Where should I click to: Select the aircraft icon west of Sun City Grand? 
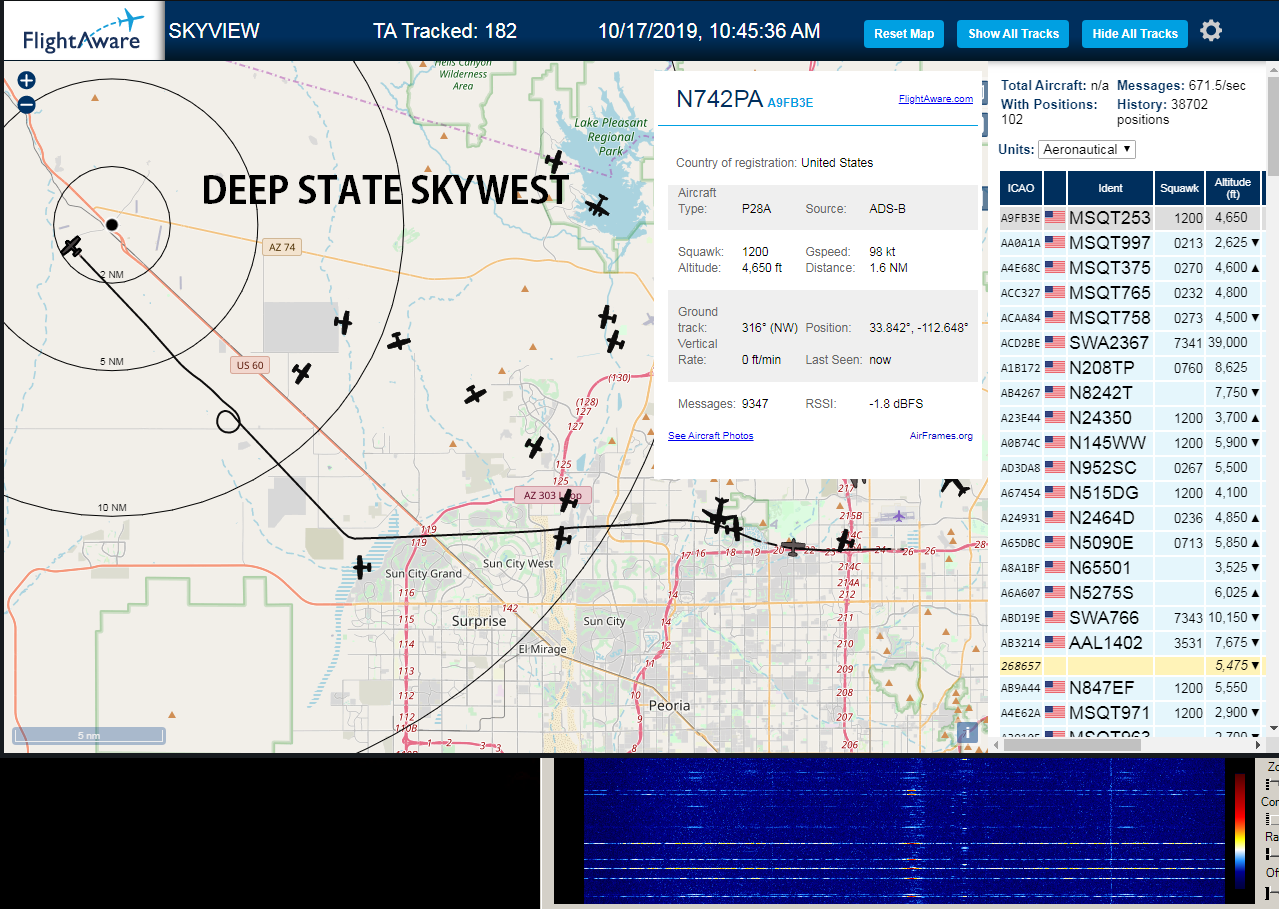[x=362, y=567]
